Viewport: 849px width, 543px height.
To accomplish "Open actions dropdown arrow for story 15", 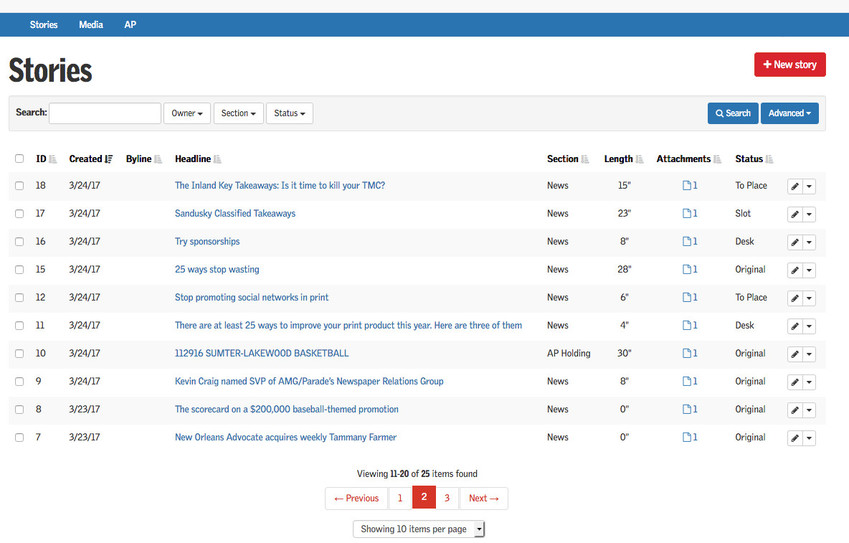I will tap(809, 270).
